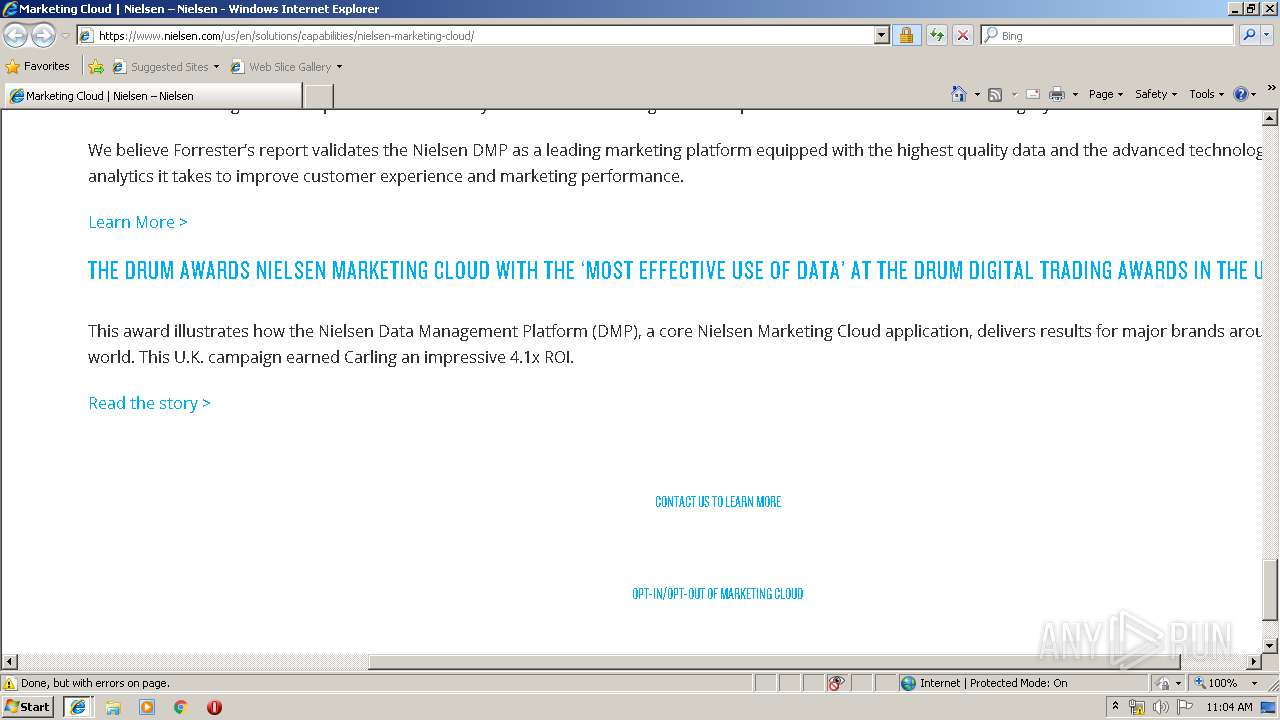The image size is (1280, 720).
Task: Click the volume speaker tray icon
Action: [x=1160, y=707]
